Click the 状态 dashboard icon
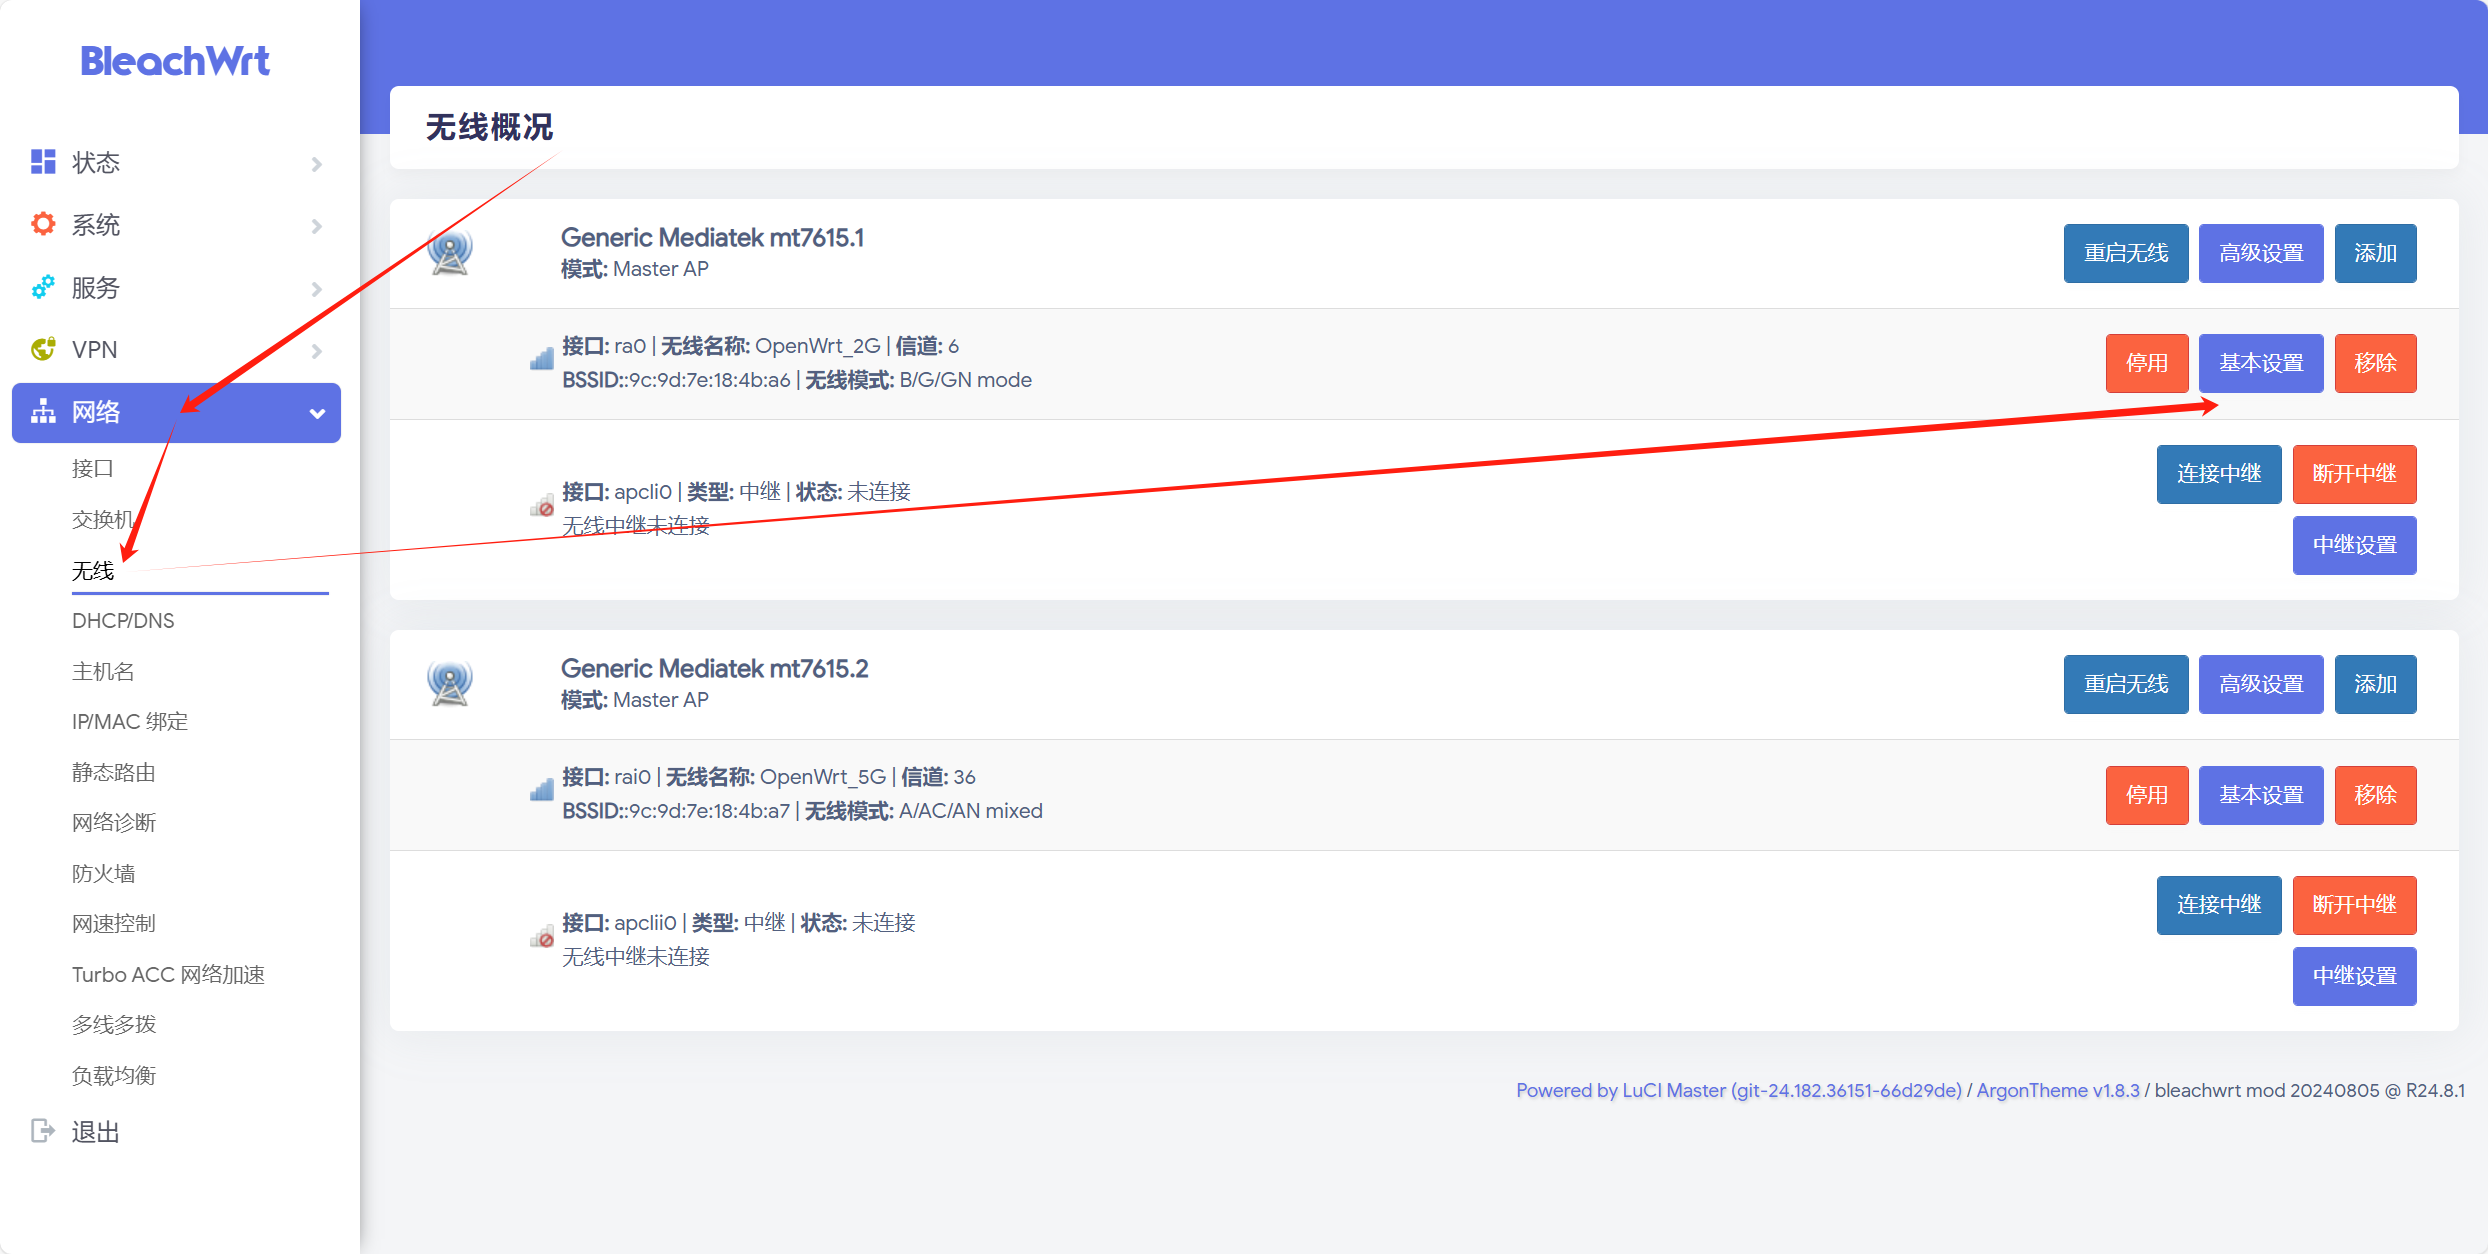 pyautogui.click(x=43, y=162)
